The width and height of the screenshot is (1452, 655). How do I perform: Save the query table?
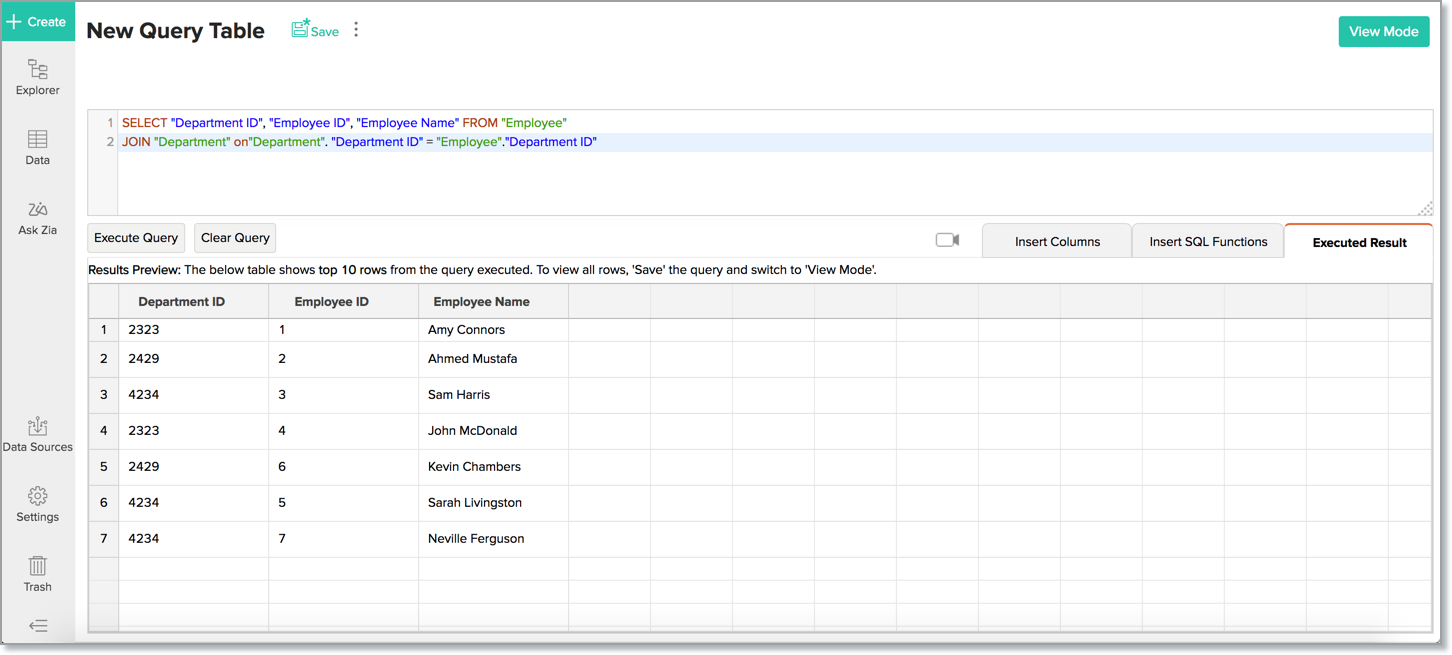coord(315,31)
